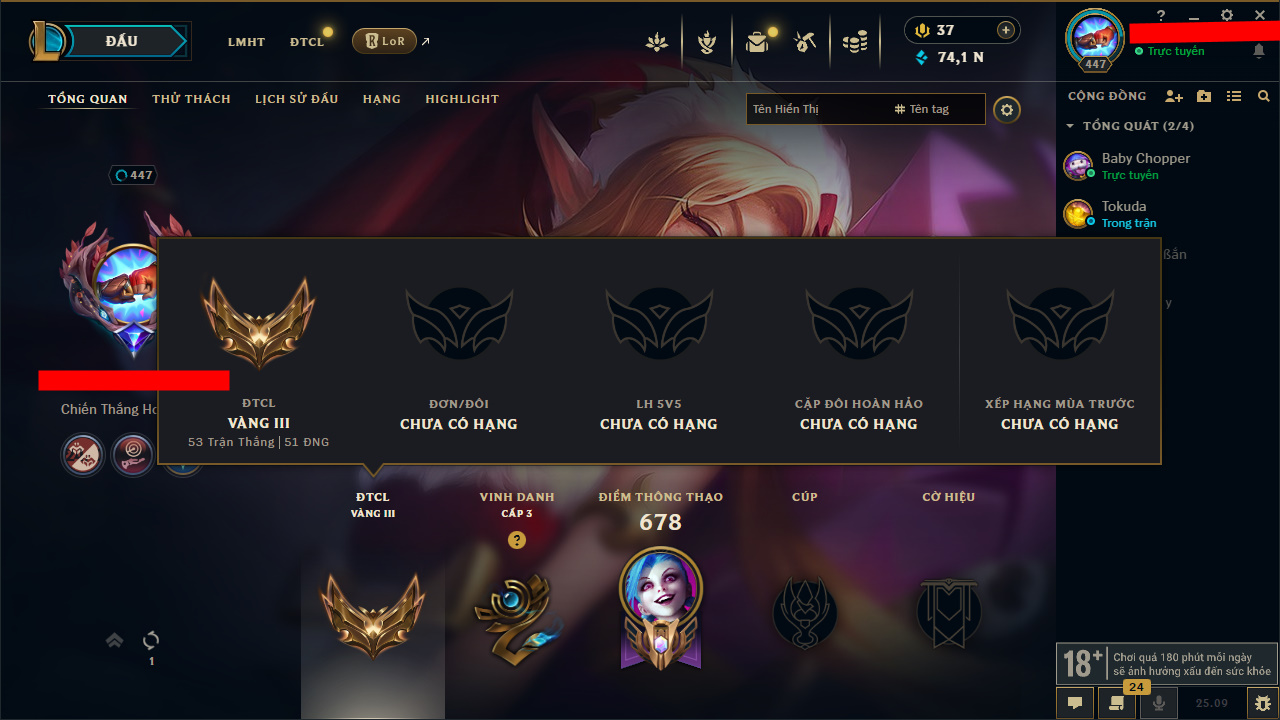This screenshot has height=720, width=1280.
Task: Click the add friend icon
Action: pos(1174,96)
